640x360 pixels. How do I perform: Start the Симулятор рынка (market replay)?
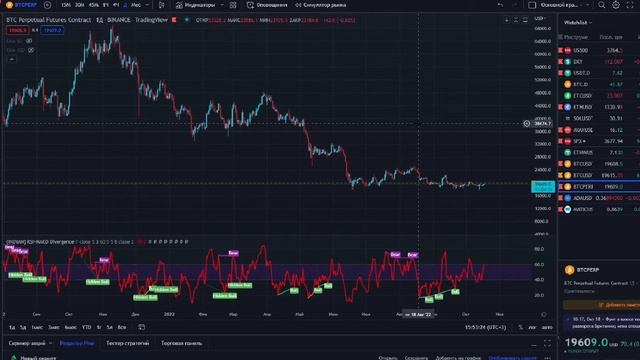click(321, 5)
